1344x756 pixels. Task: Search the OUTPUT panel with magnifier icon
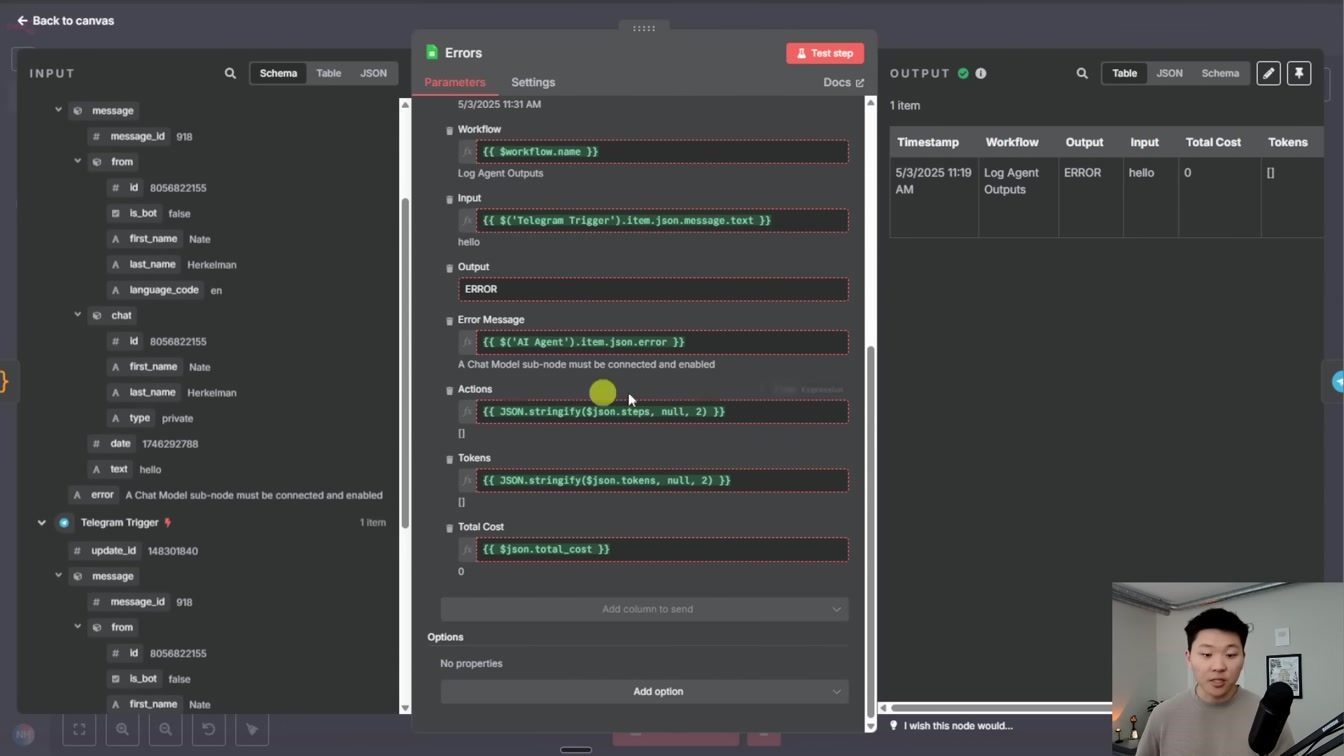1082,73
